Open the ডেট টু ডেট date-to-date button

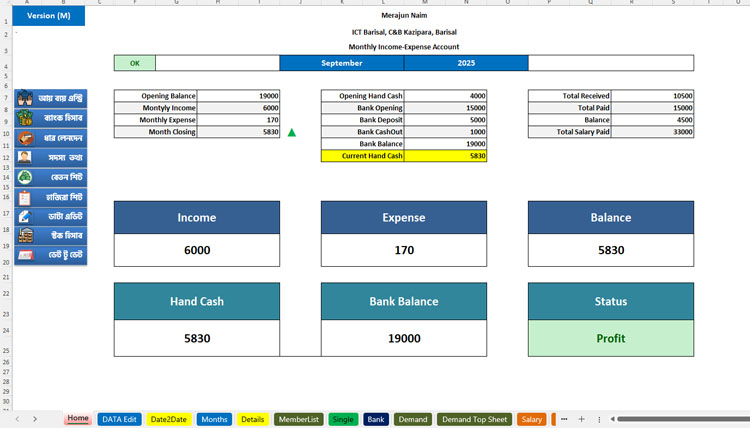click(50, 255)
